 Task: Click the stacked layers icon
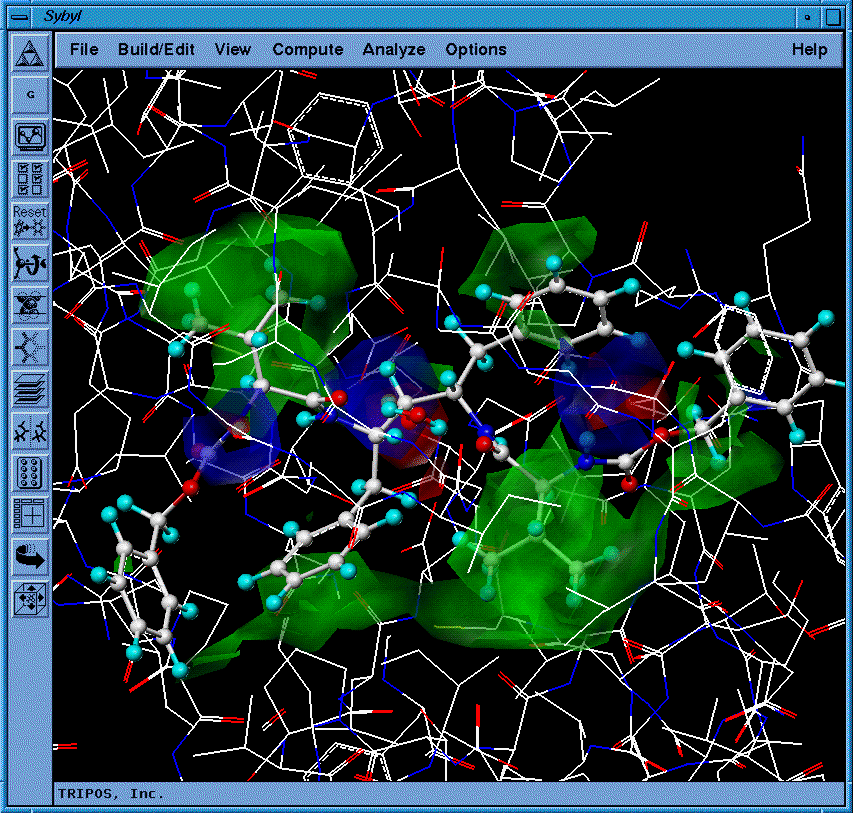click(30, 389)
